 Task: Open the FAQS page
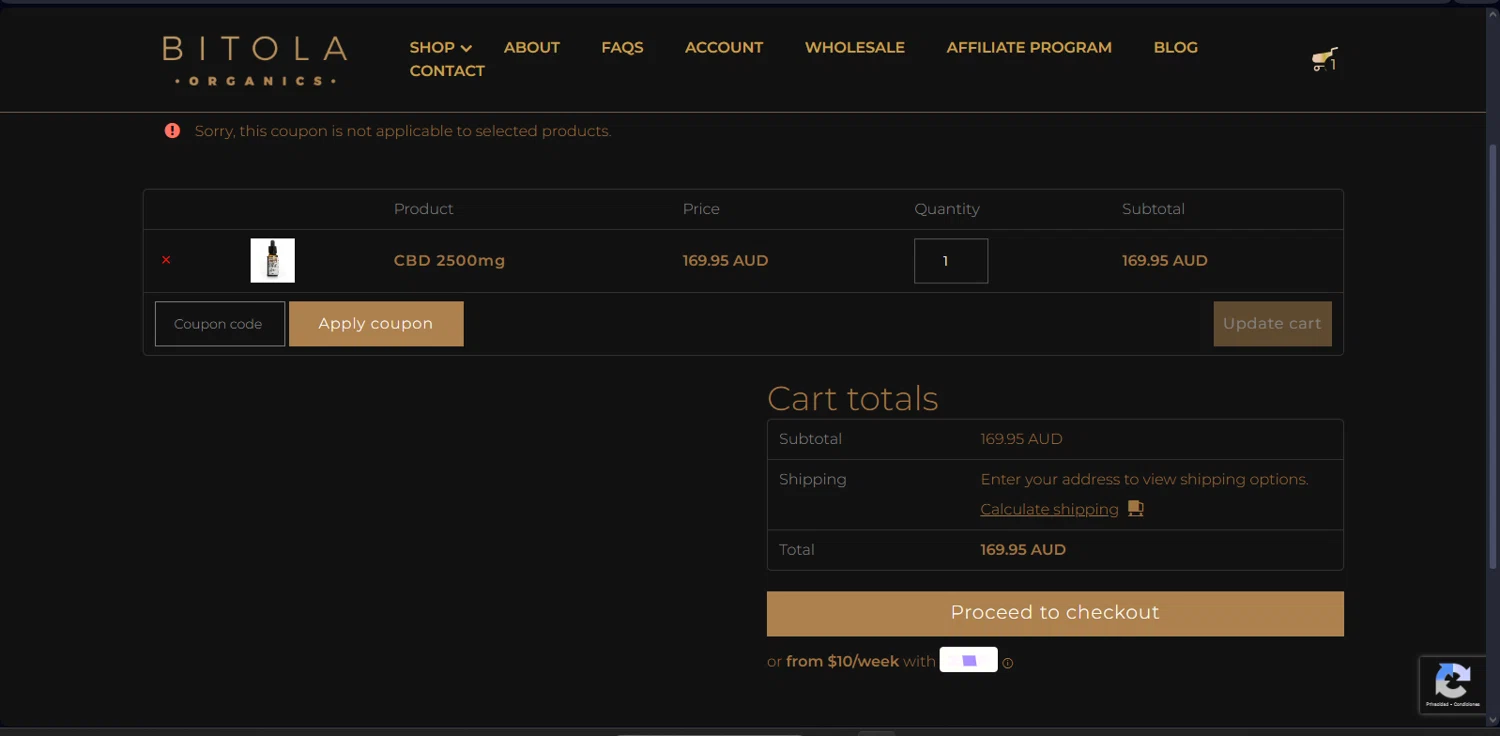pos(622,47)
